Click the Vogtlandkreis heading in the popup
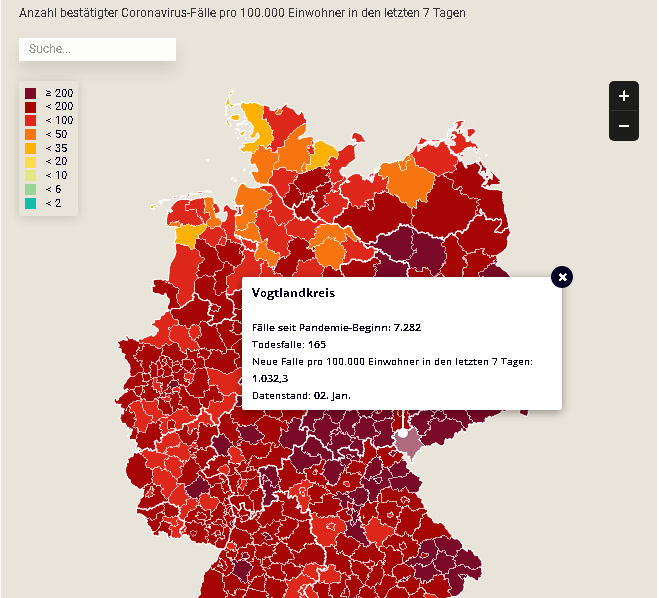The height and width of the screenshot is (598, 659). pyautogui.click(x=293, y=293)
